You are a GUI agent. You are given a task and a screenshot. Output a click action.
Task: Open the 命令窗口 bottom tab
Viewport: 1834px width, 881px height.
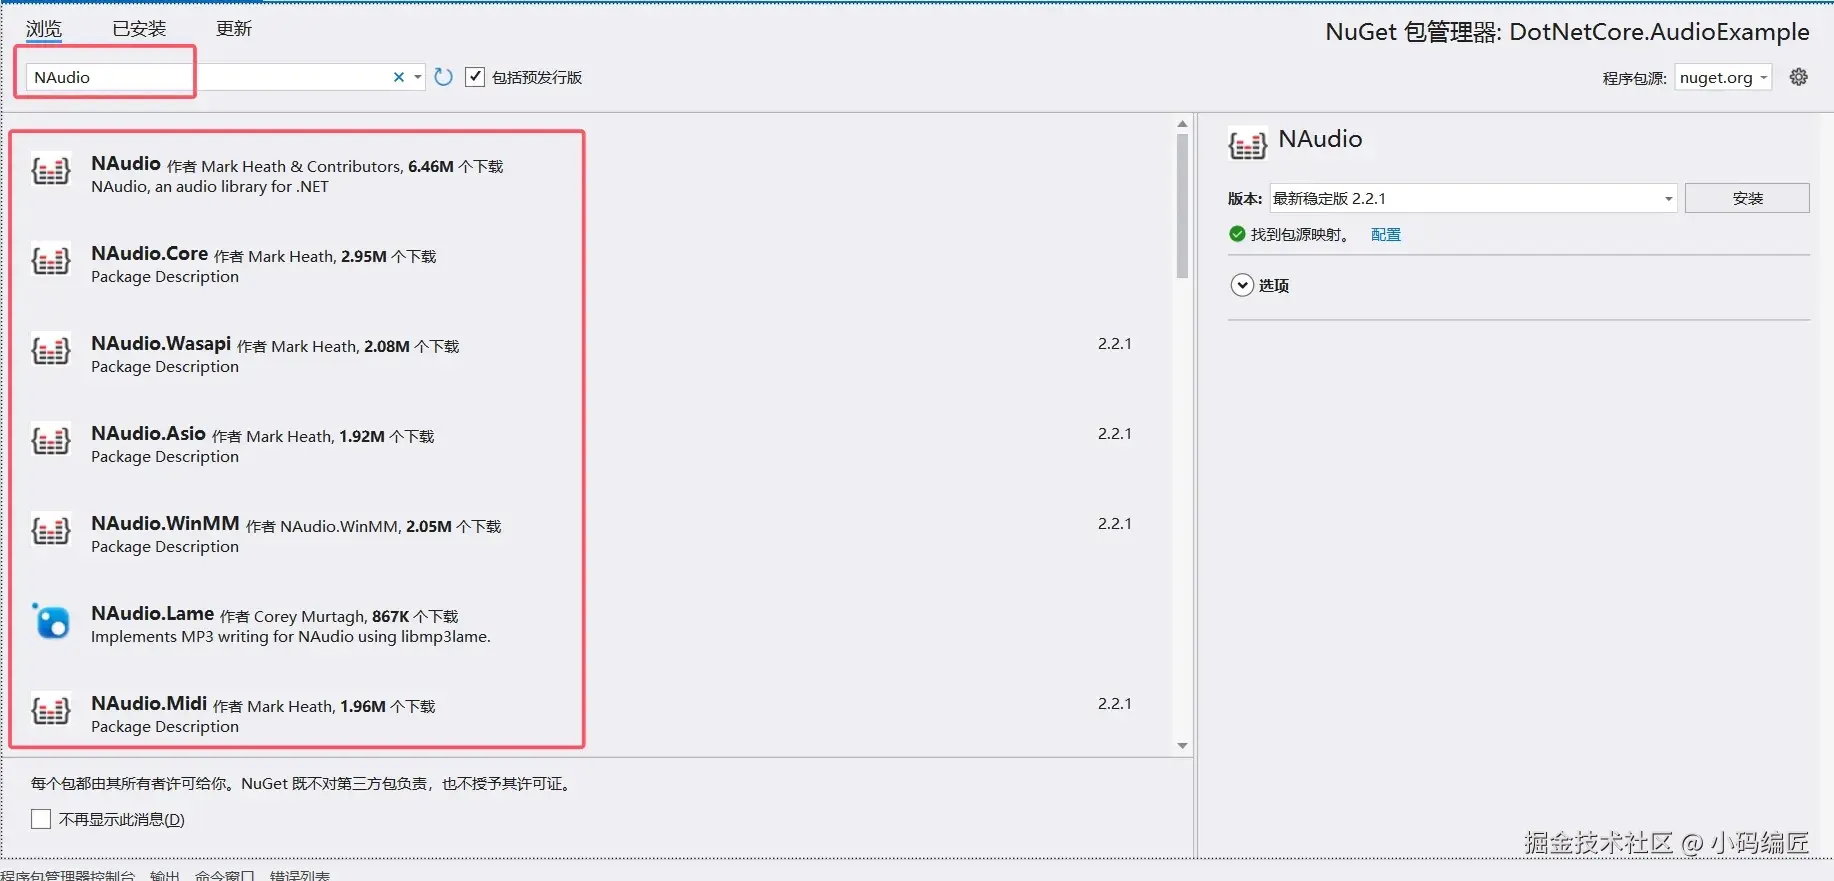pyautogui.click(x=225, y=875)
